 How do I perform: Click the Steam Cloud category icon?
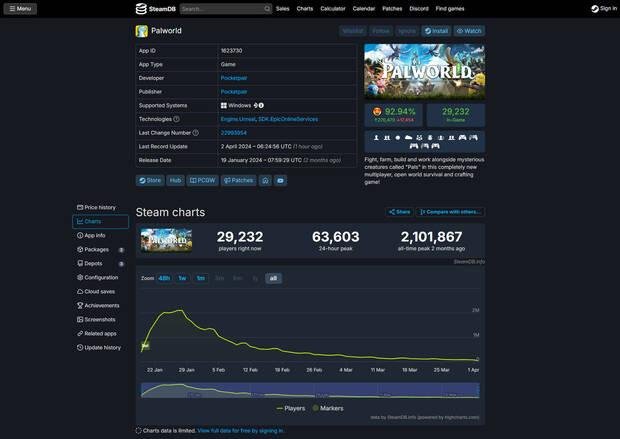[408, 138]
